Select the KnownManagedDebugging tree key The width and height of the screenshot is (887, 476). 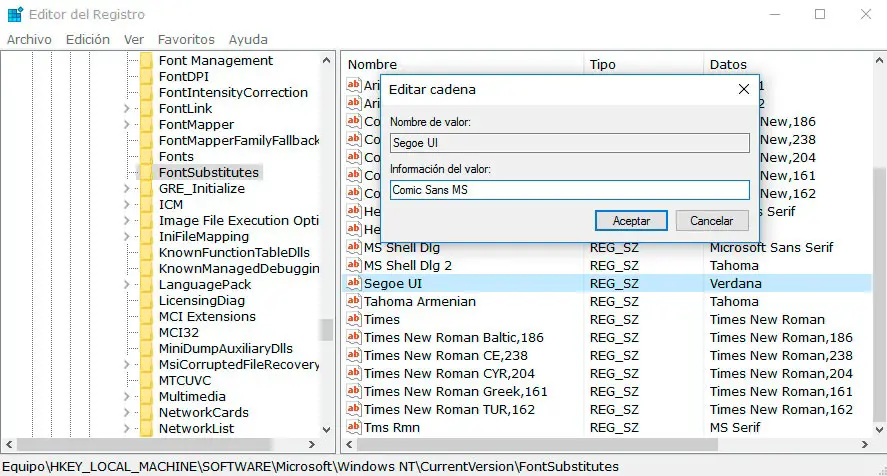pos(239,269)
